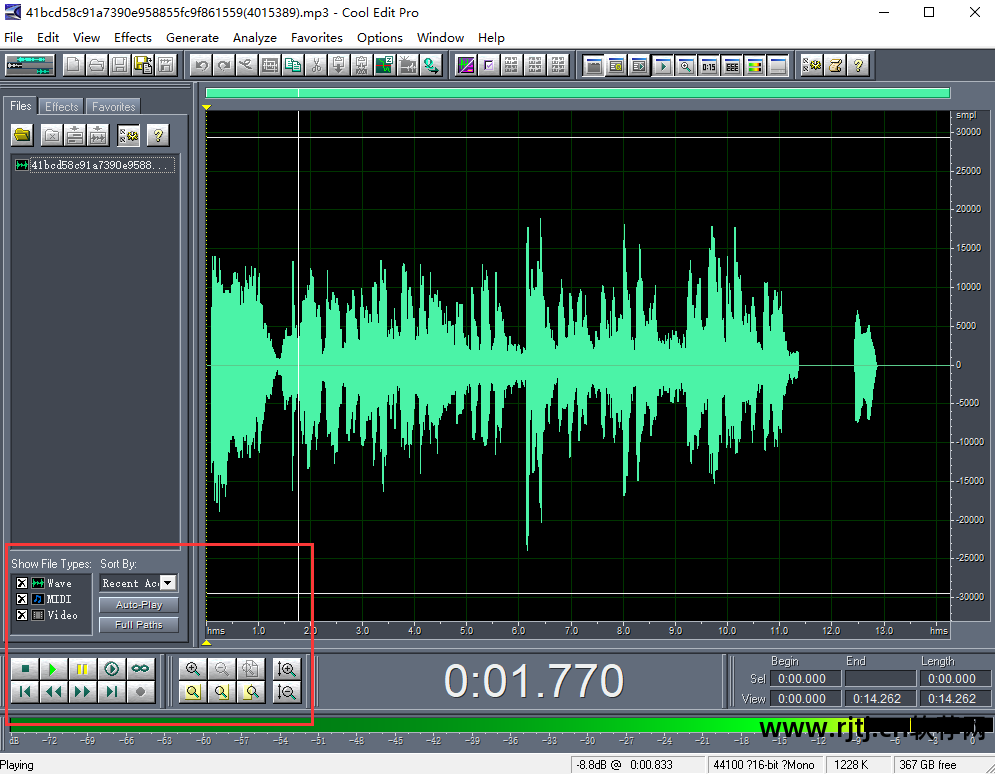Open the Effects menu
The image size is (995, 774).
click(133, 37)
